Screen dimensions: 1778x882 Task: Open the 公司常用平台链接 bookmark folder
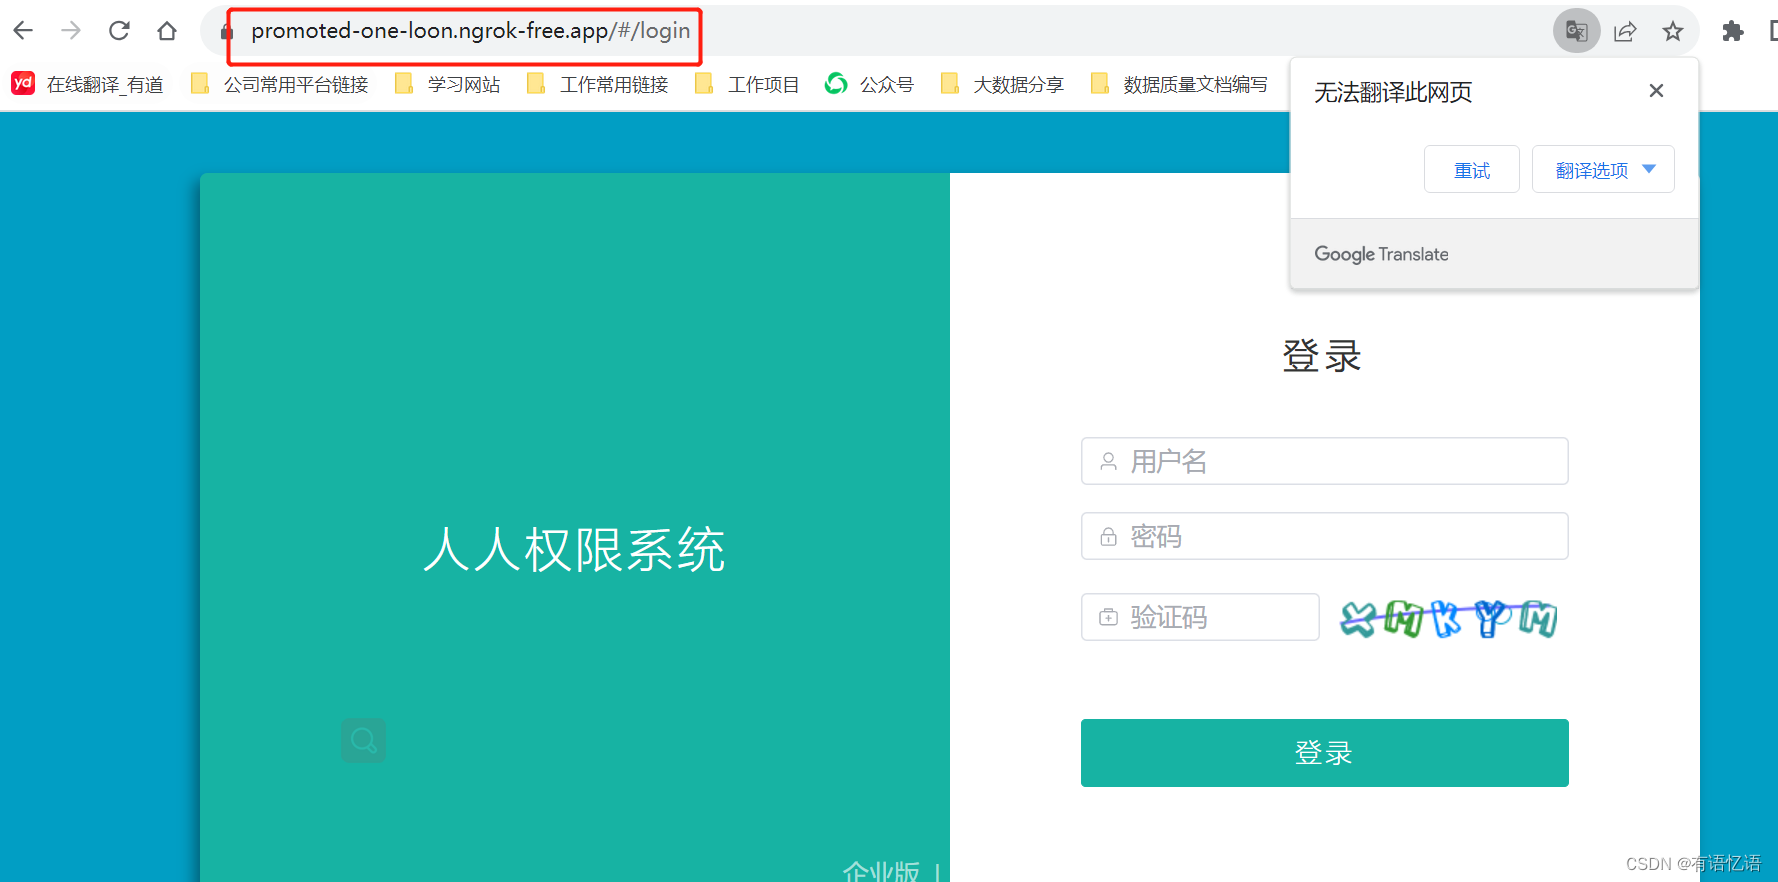point(280,84)
